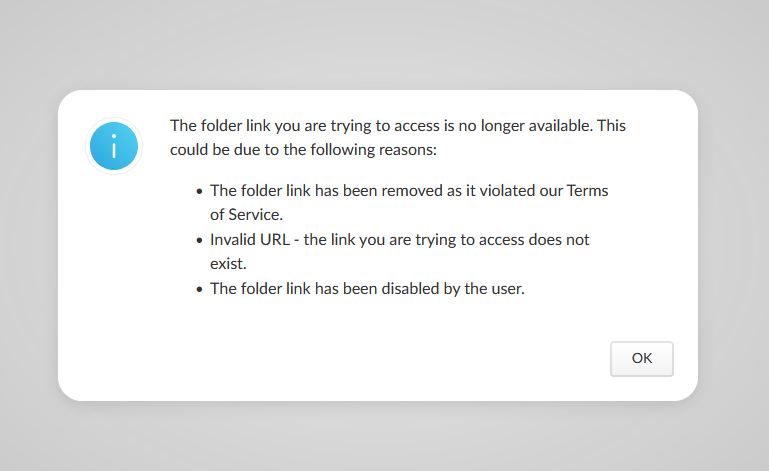Click the bullet dot before 'removed' reason
The height and width of the screenshot is (471, 769).
point(199,191)
